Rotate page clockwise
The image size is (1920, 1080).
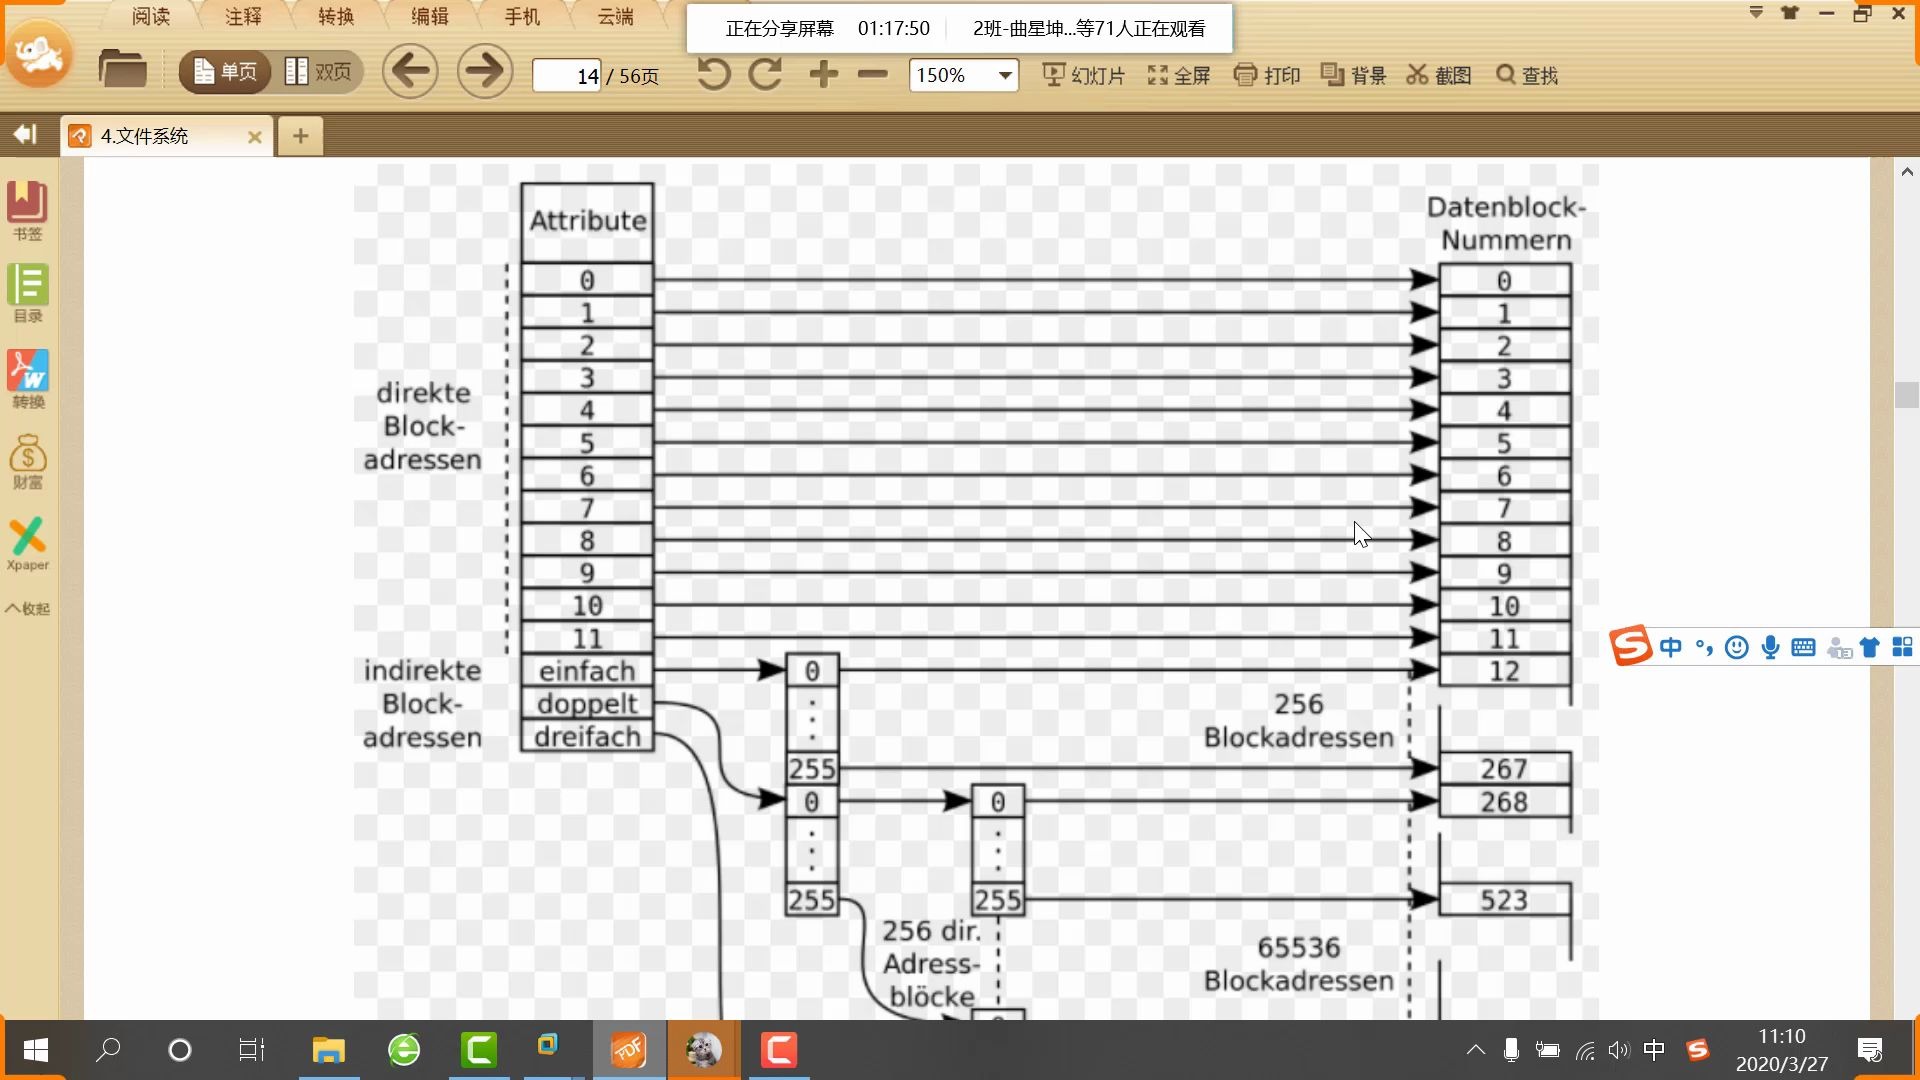[765, 74]
